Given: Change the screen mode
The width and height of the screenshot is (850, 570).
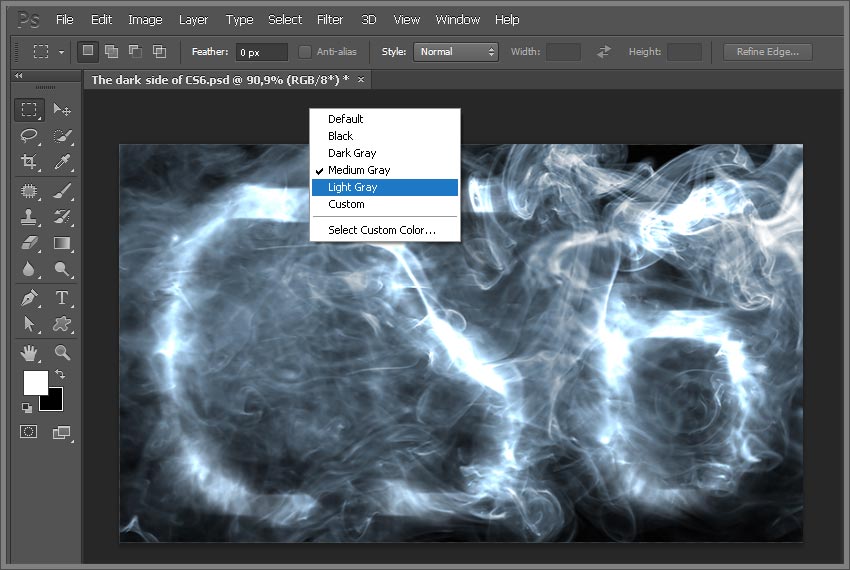Looking at the screenshot, I should 61,432.
